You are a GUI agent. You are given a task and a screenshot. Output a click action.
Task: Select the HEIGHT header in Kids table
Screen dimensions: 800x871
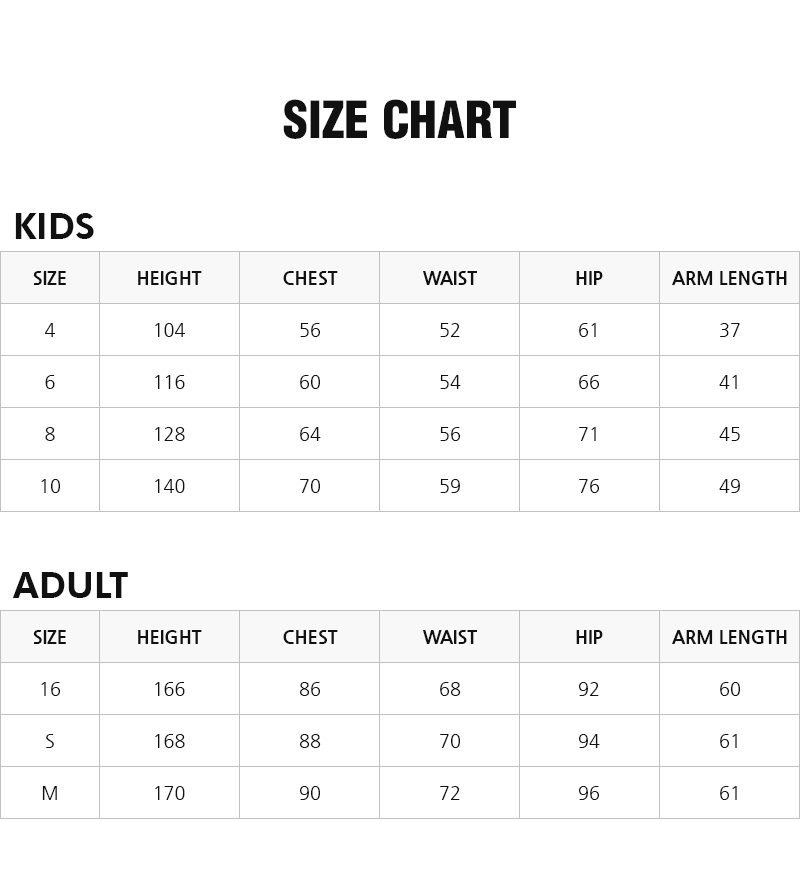coord(169,278)
